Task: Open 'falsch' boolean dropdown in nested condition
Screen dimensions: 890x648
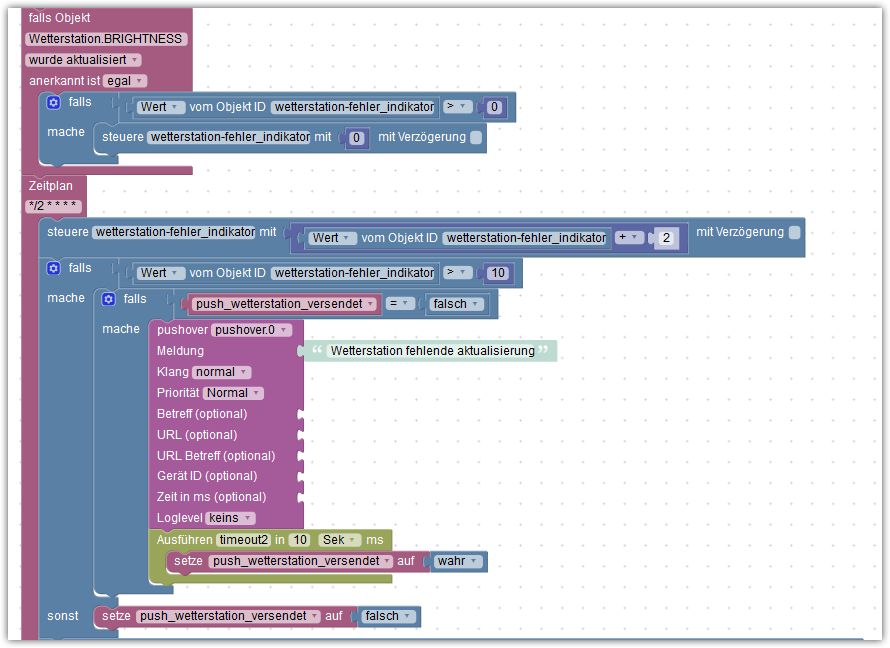Action: (457, 304)
